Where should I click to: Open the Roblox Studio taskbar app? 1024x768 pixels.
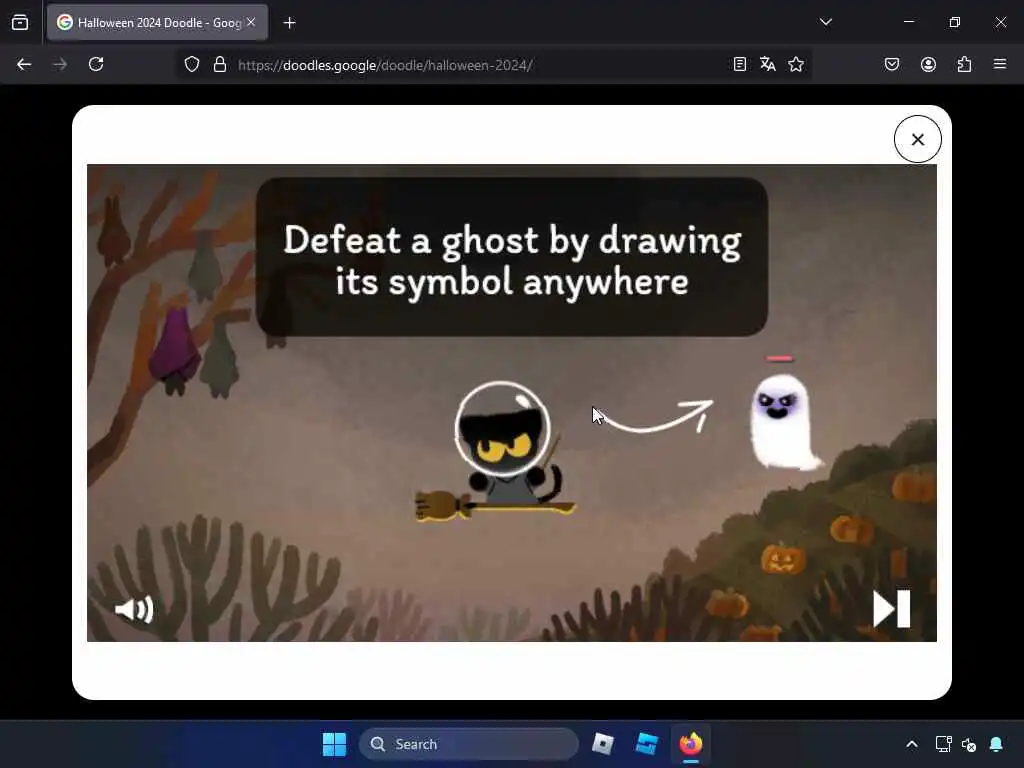point(647,744)
